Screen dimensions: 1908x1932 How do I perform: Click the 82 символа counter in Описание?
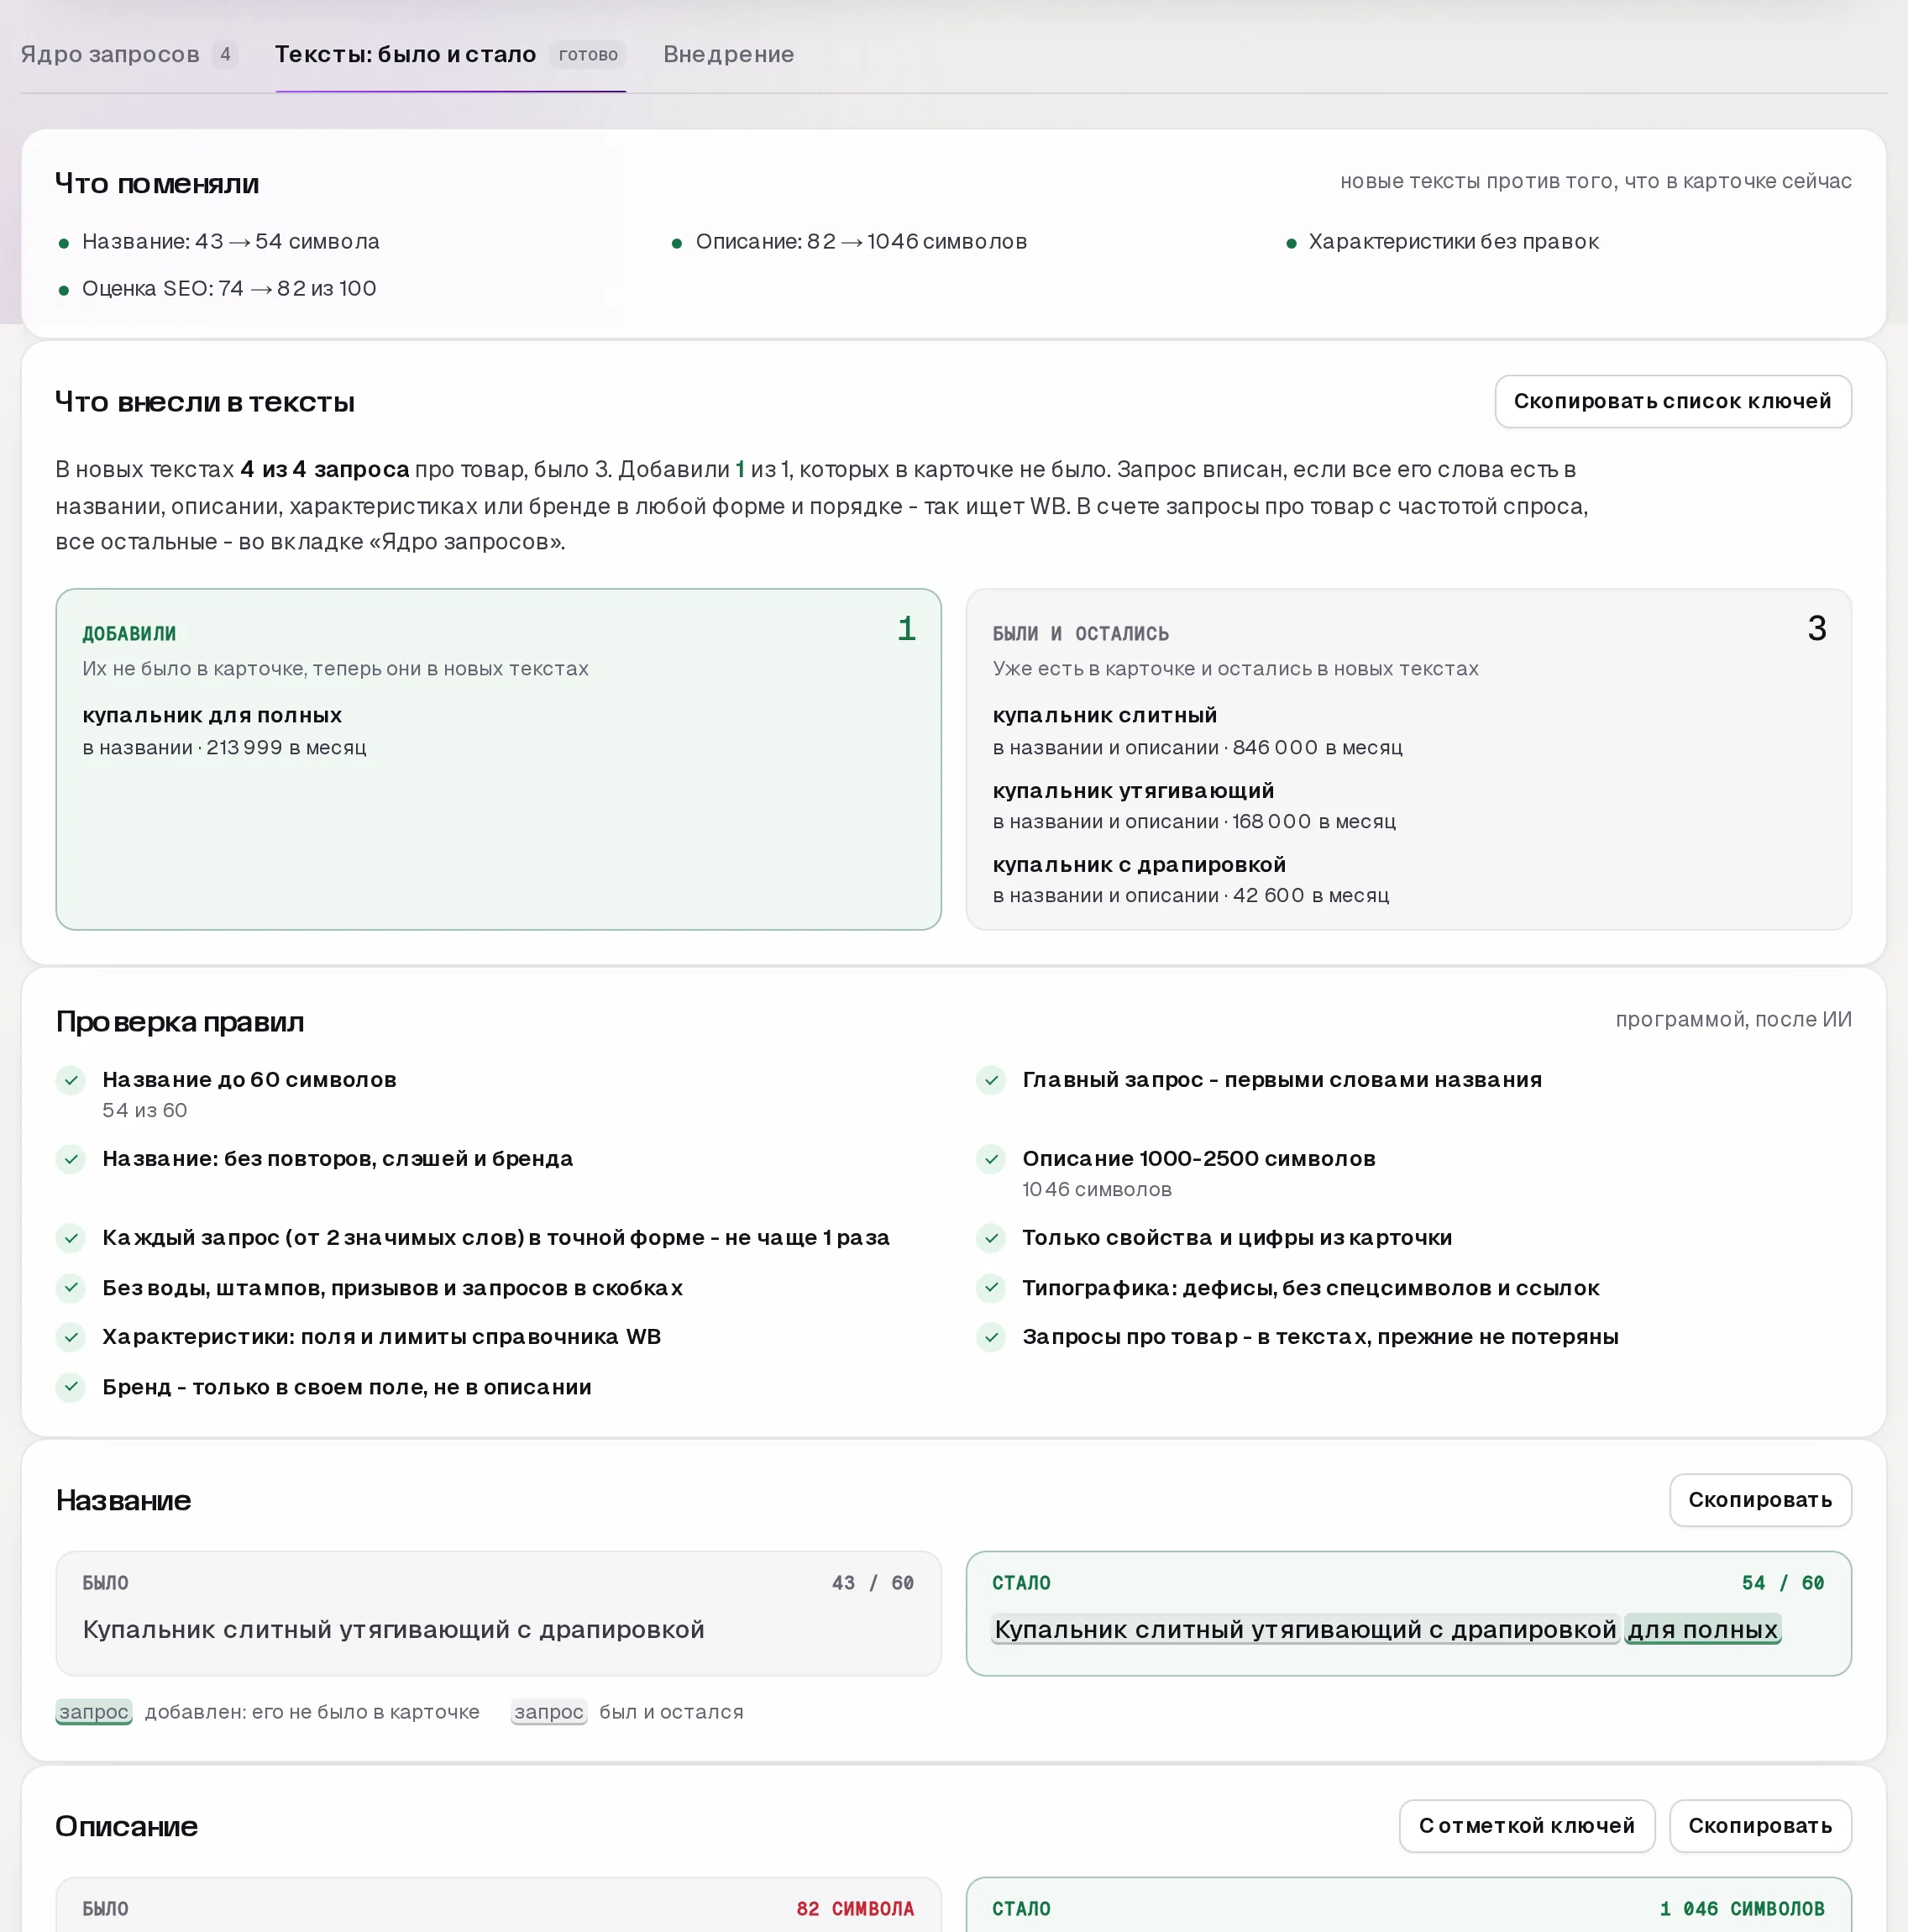[x=855, y=1909]
